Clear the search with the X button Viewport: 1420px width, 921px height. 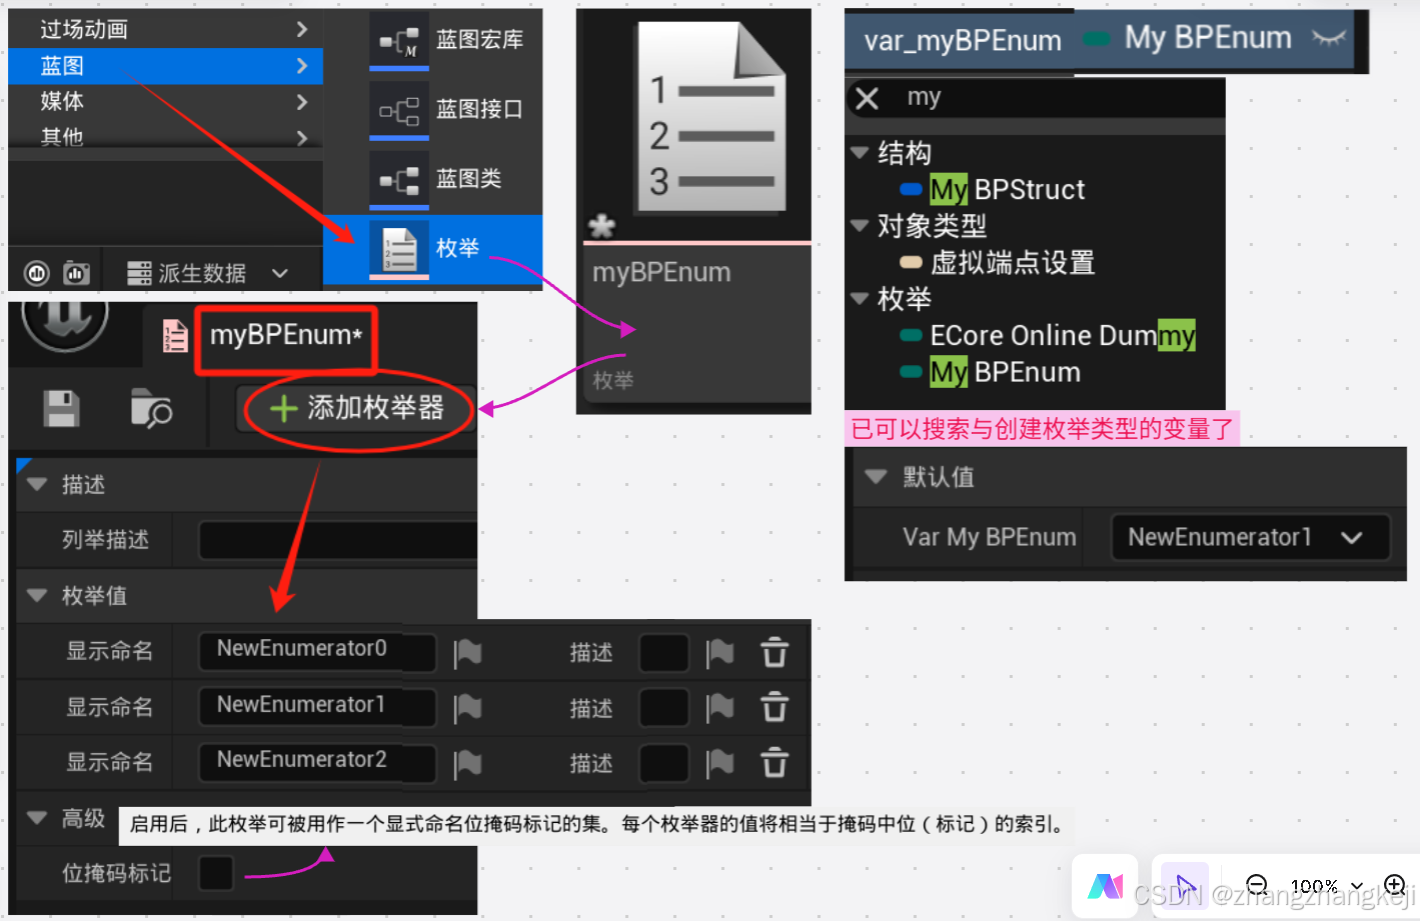866,97
